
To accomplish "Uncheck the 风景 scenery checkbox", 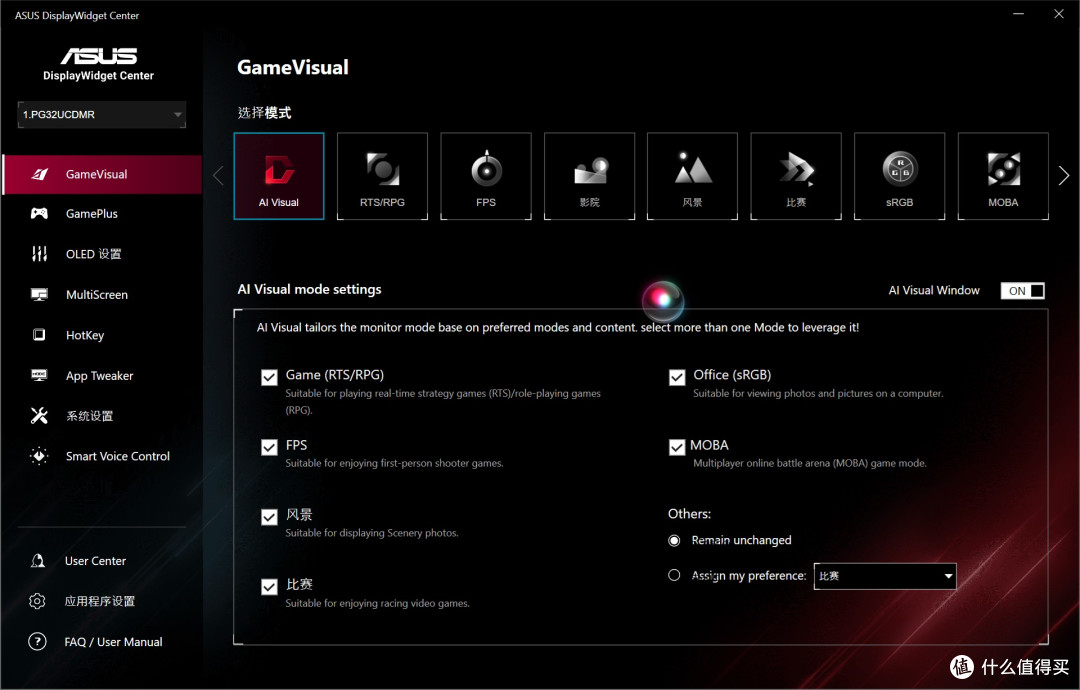I will (269, 517).
